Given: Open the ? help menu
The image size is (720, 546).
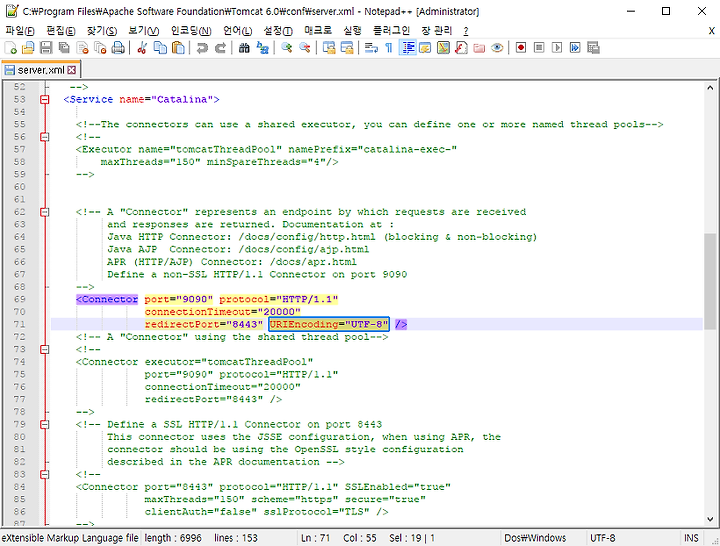Looking at the screenshot, I should point(466,31).
